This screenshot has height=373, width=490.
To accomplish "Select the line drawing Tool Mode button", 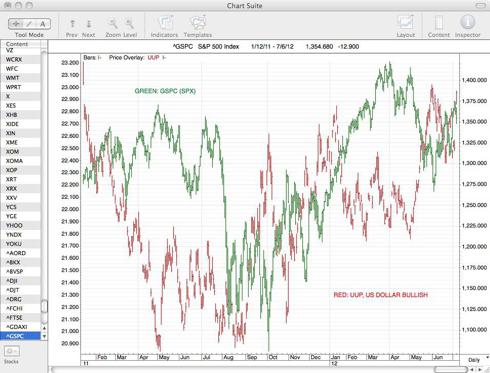I will click(x=29, y=24).
